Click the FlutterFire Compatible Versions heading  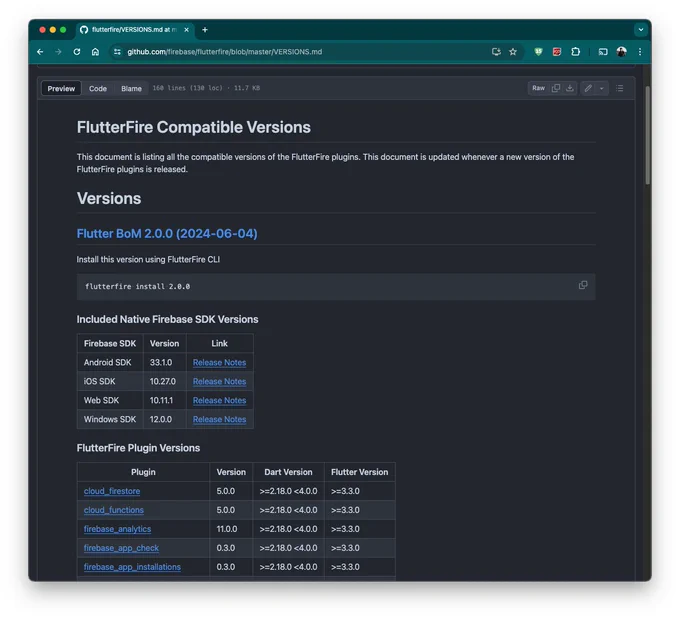(193, 128)
